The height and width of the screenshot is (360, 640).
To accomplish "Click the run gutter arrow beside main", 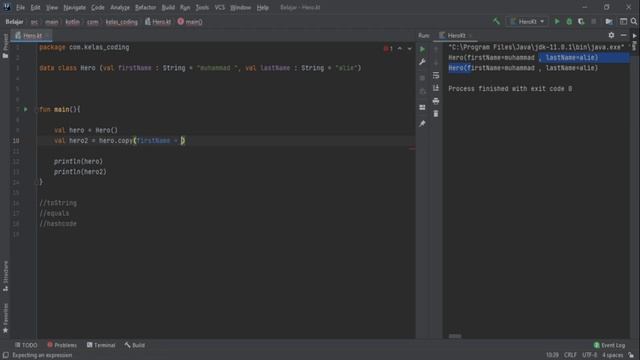I will [26, 109].
